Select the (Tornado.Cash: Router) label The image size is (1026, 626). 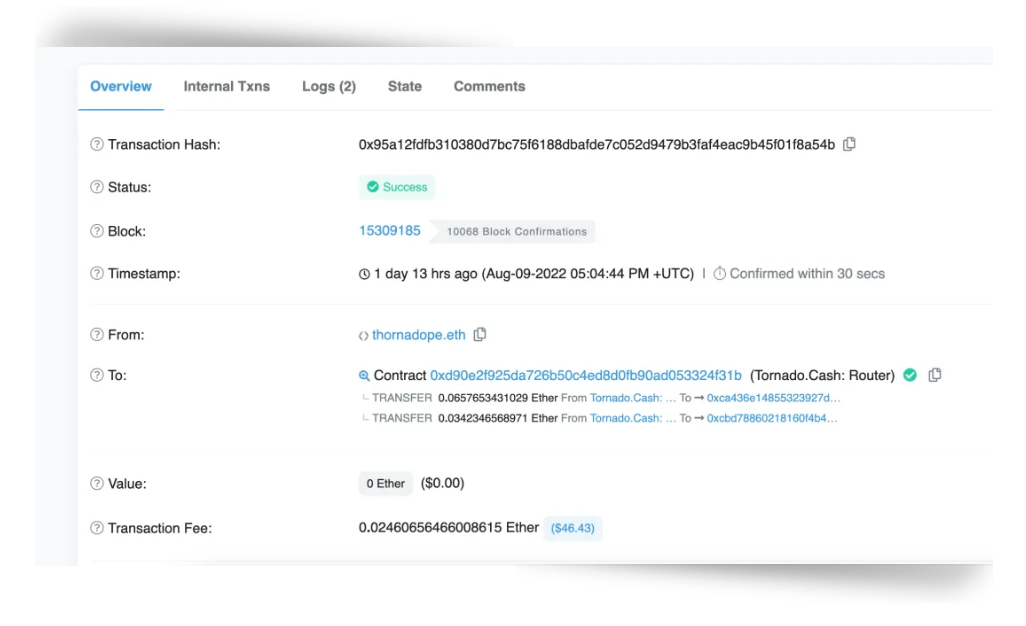click(x=823, y=375)
